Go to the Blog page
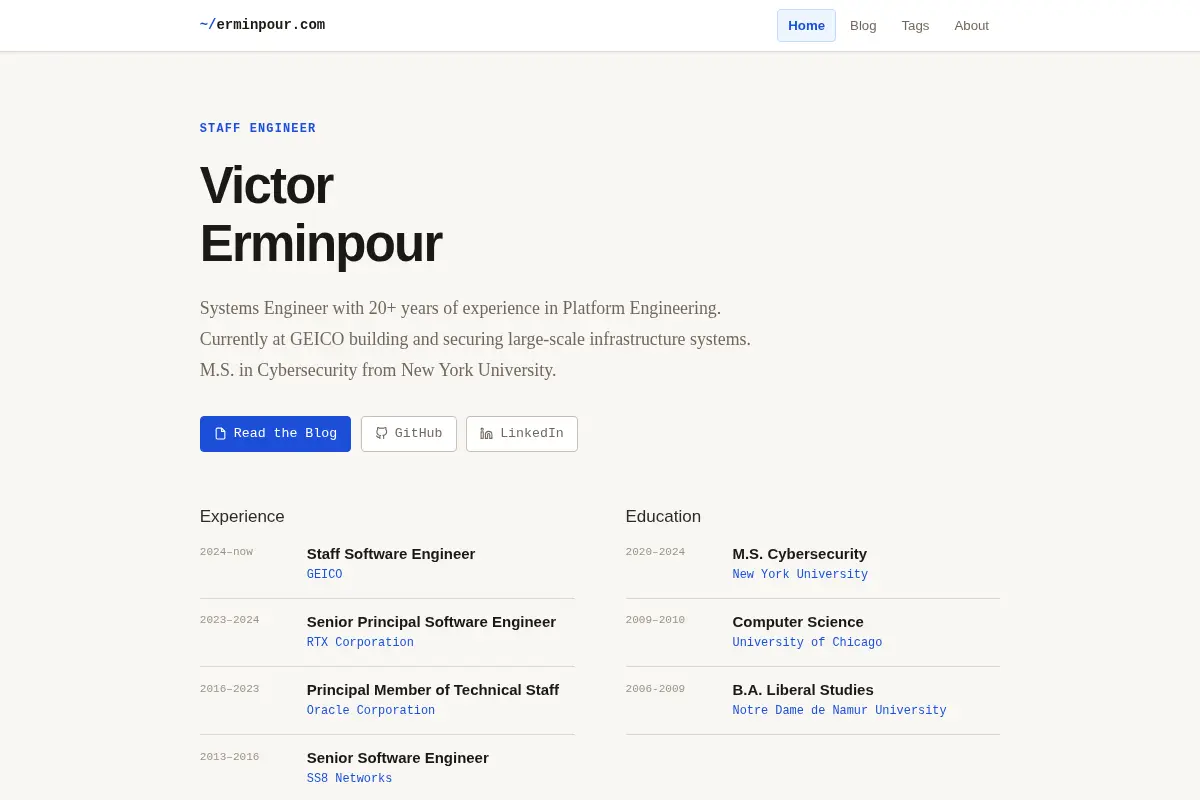The height and width of the screenshot is (800, 1200). click(863, 26)
